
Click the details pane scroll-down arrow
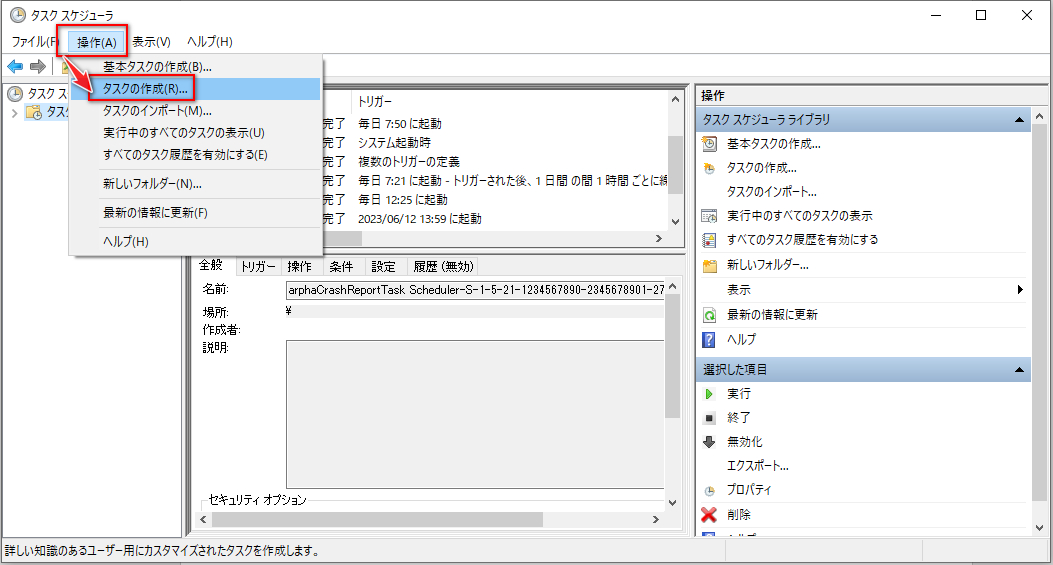pos(672,503)
